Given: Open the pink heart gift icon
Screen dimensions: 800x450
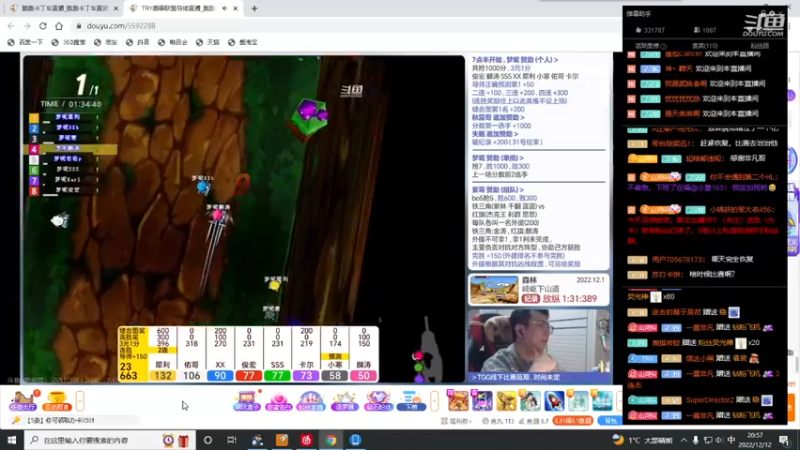Looking at the screenshot, I should click(279, 401).
